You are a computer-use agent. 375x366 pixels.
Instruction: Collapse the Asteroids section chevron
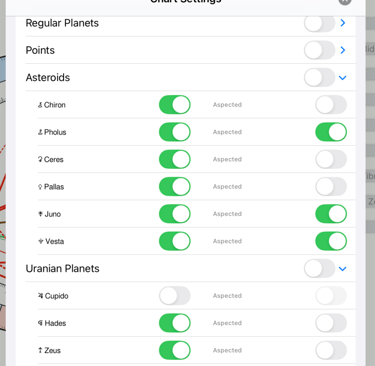[343, 78]
